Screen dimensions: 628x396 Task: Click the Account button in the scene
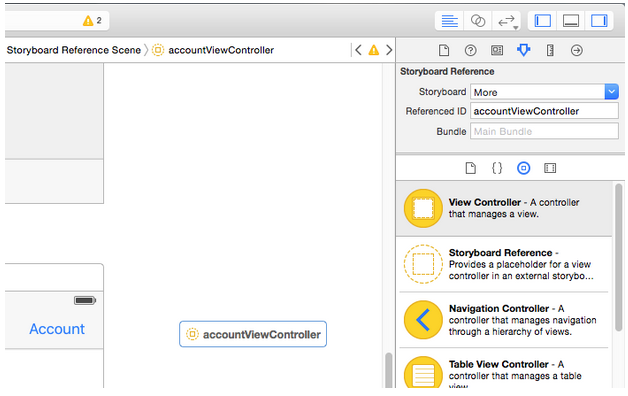point(57,329)
